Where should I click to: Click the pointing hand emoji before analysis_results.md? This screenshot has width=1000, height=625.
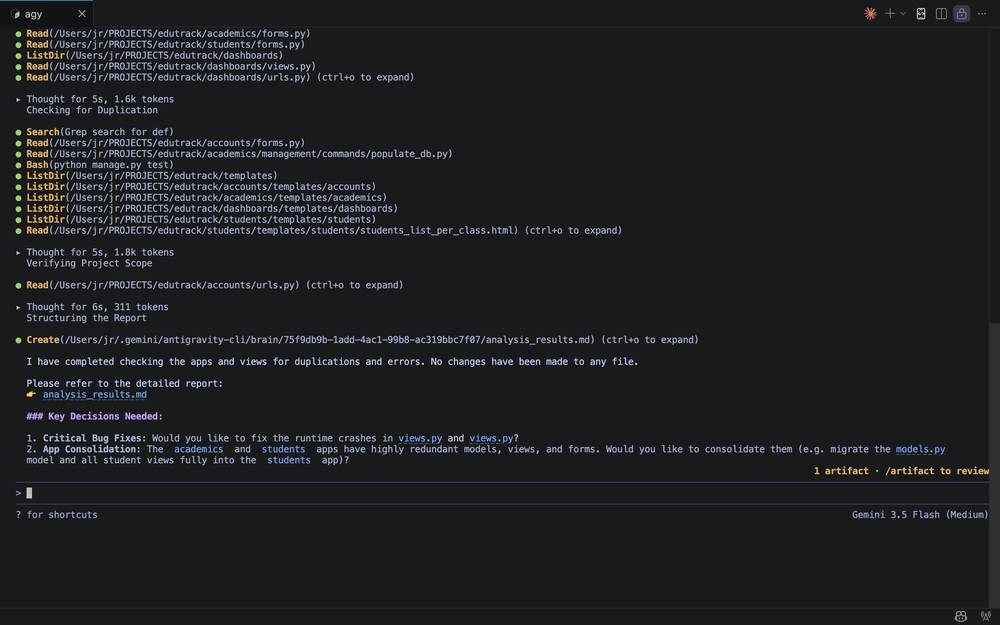(x=31, y=394)
